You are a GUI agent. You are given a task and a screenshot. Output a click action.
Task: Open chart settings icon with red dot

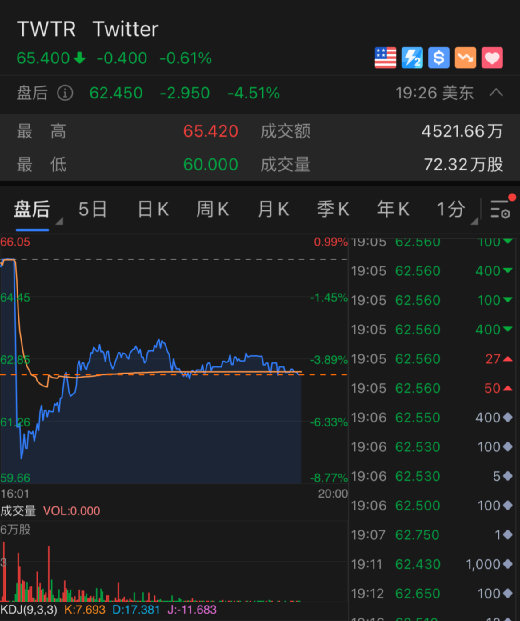[501, 208]
